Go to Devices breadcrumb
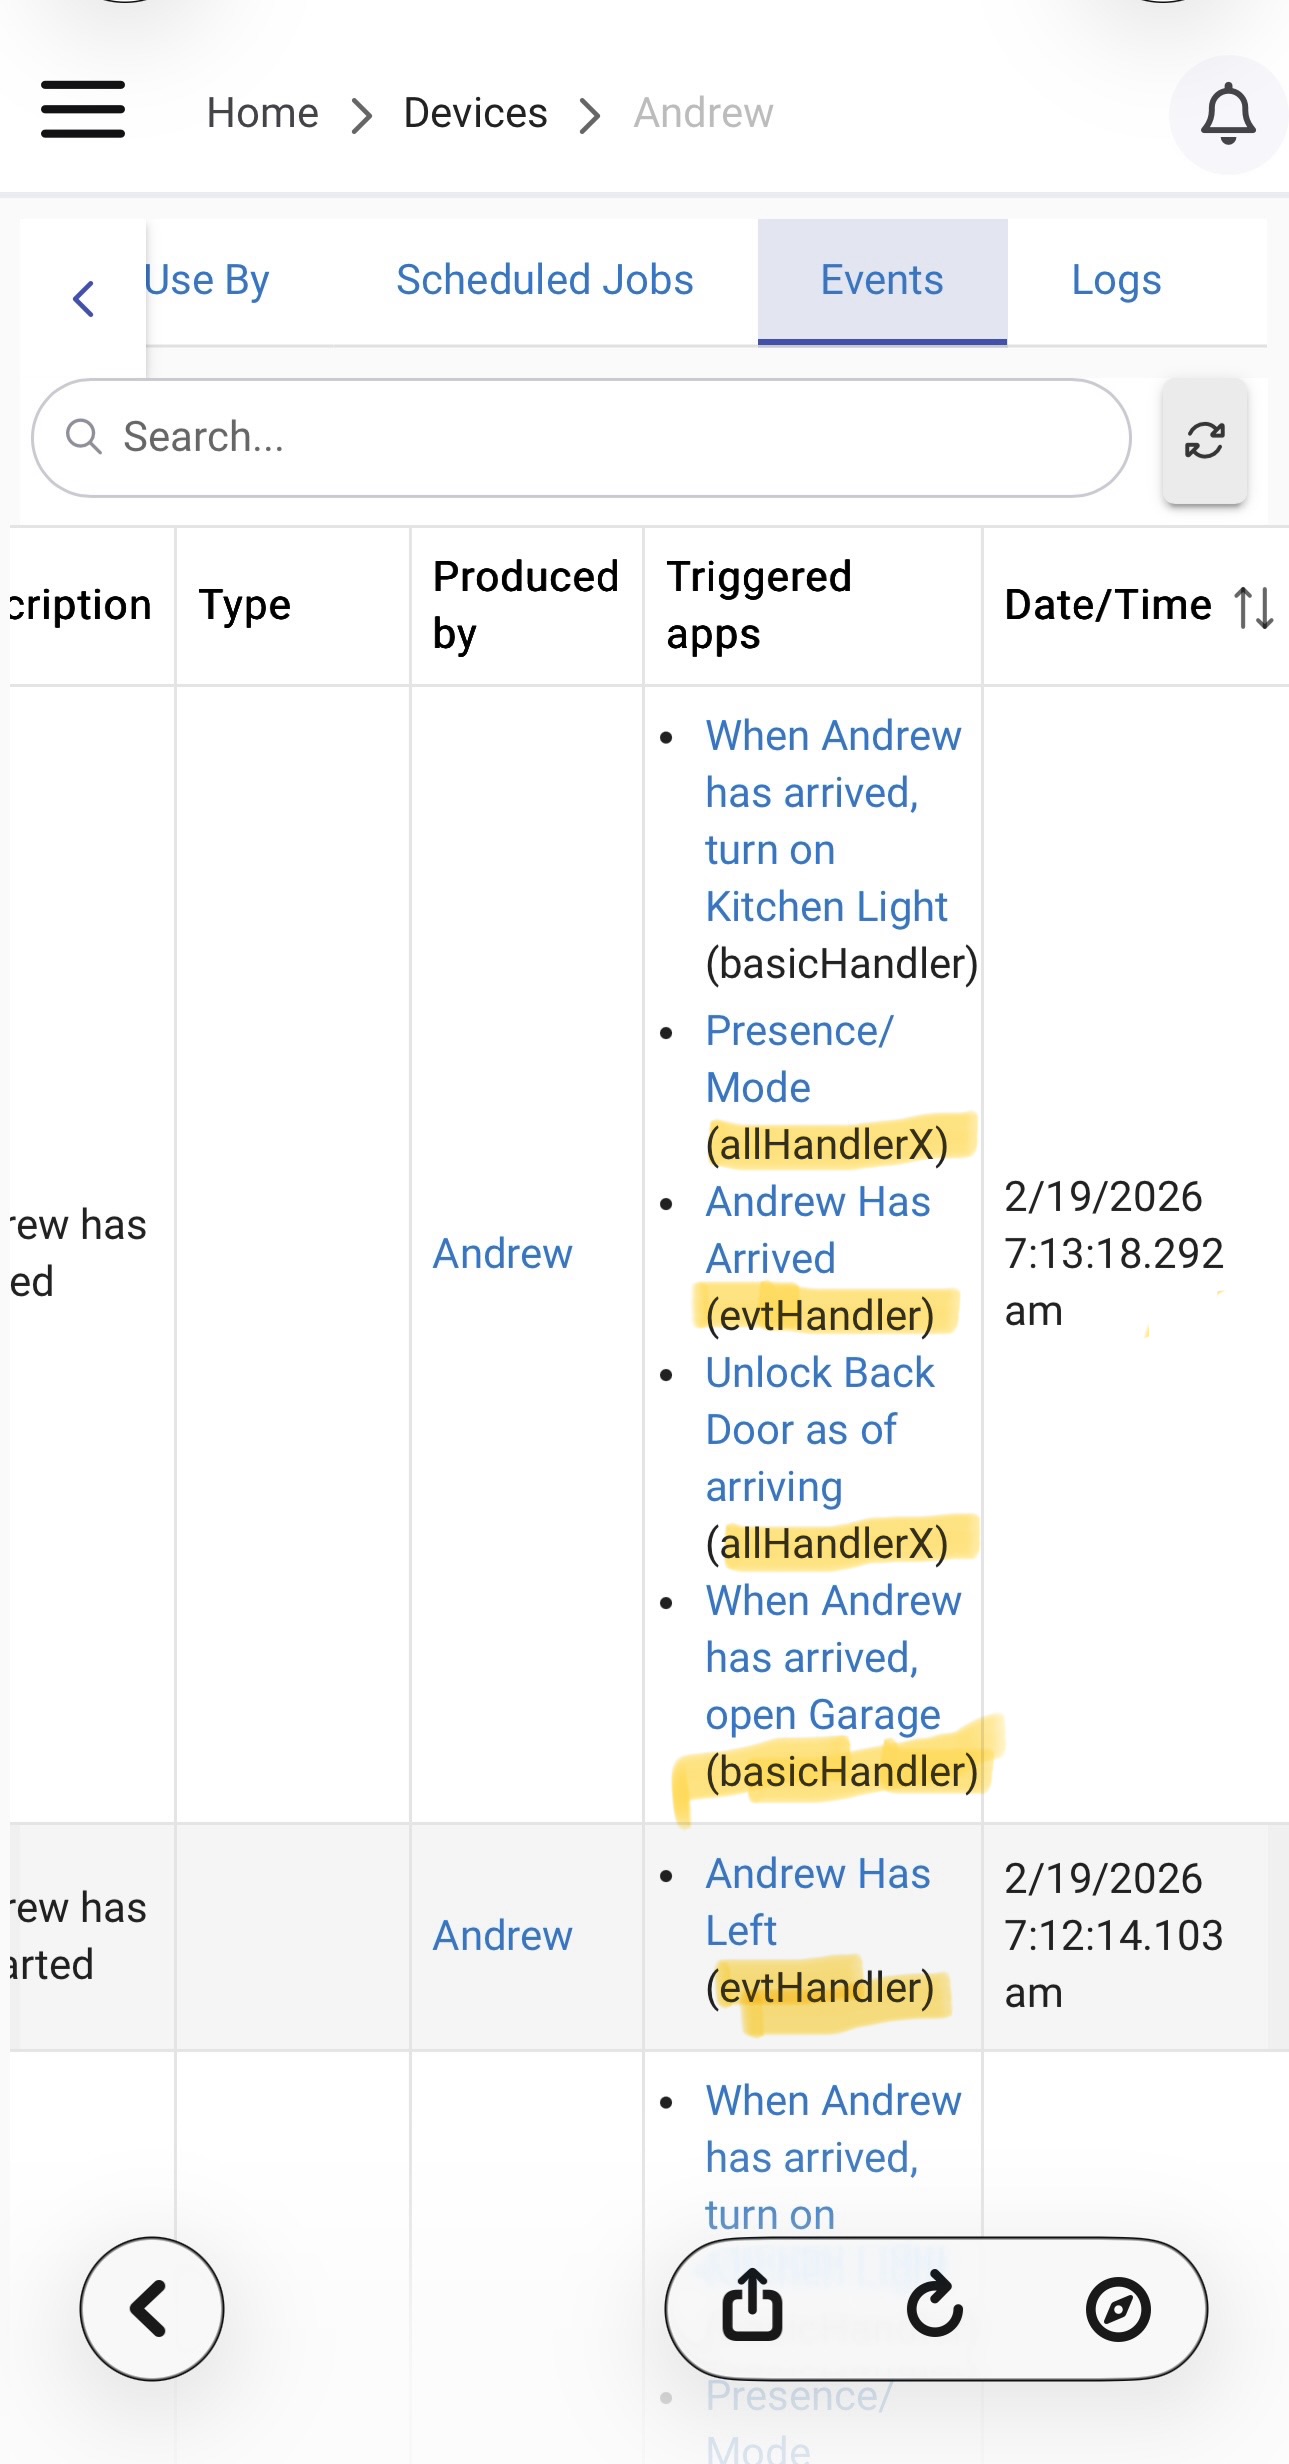1289x2464 pixels. click(475, 113)
